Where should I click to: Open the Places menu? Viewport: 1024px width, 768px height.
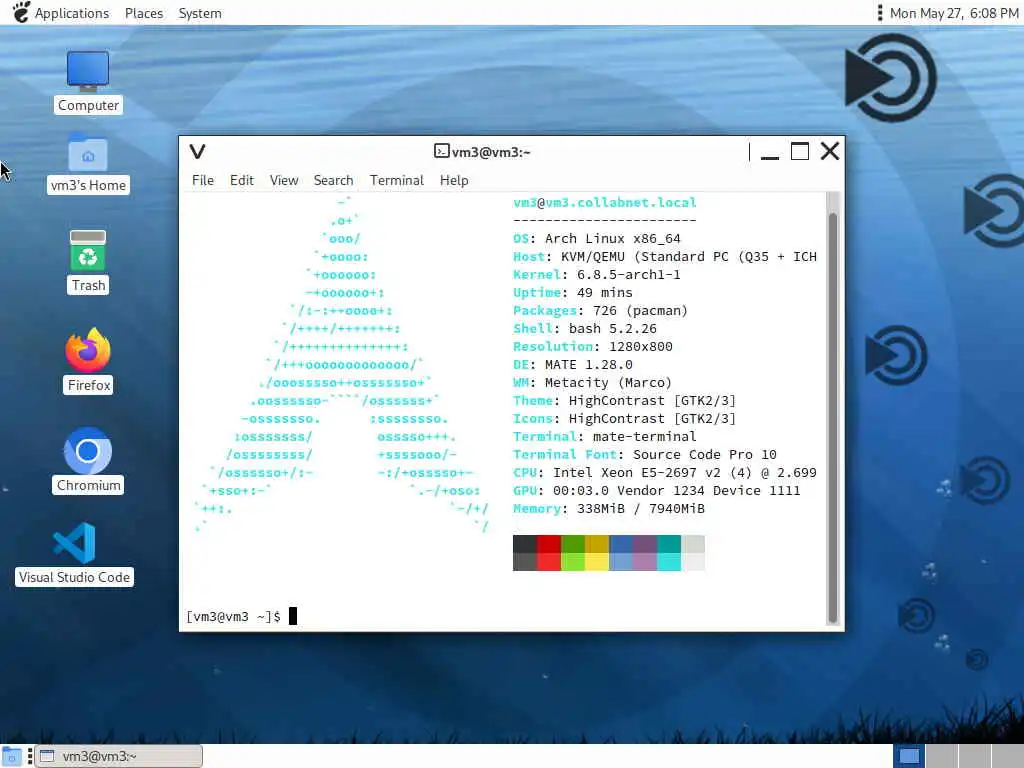pos(144,13)
